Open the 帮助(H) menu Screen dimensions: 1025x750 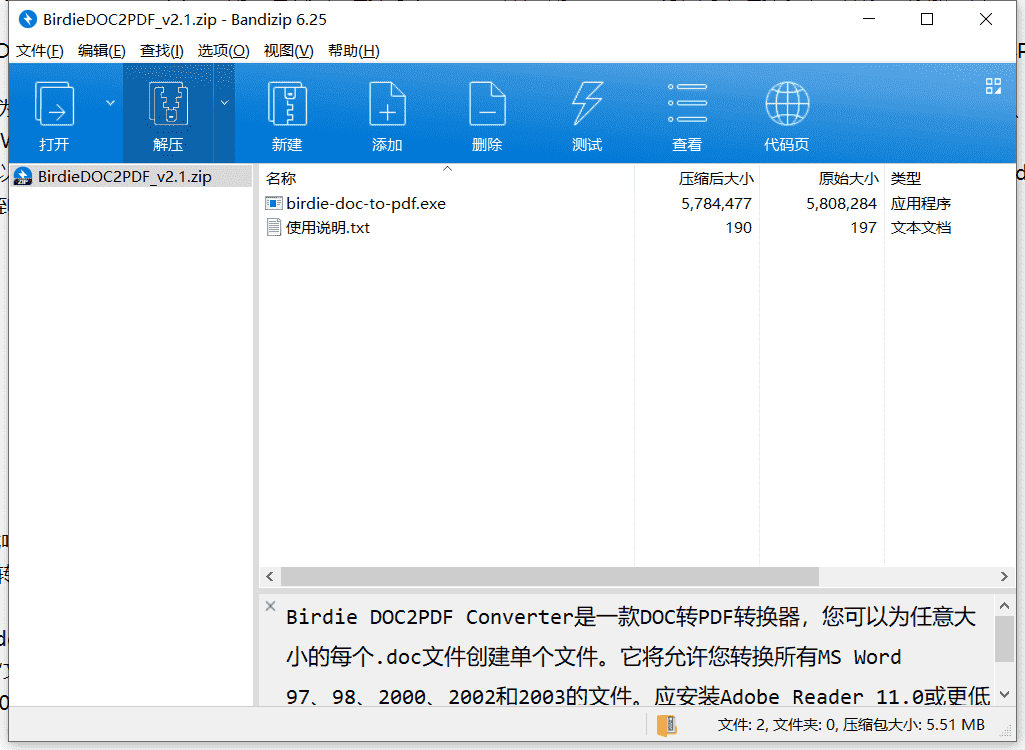pyautogui.click(x=354, y=50)
